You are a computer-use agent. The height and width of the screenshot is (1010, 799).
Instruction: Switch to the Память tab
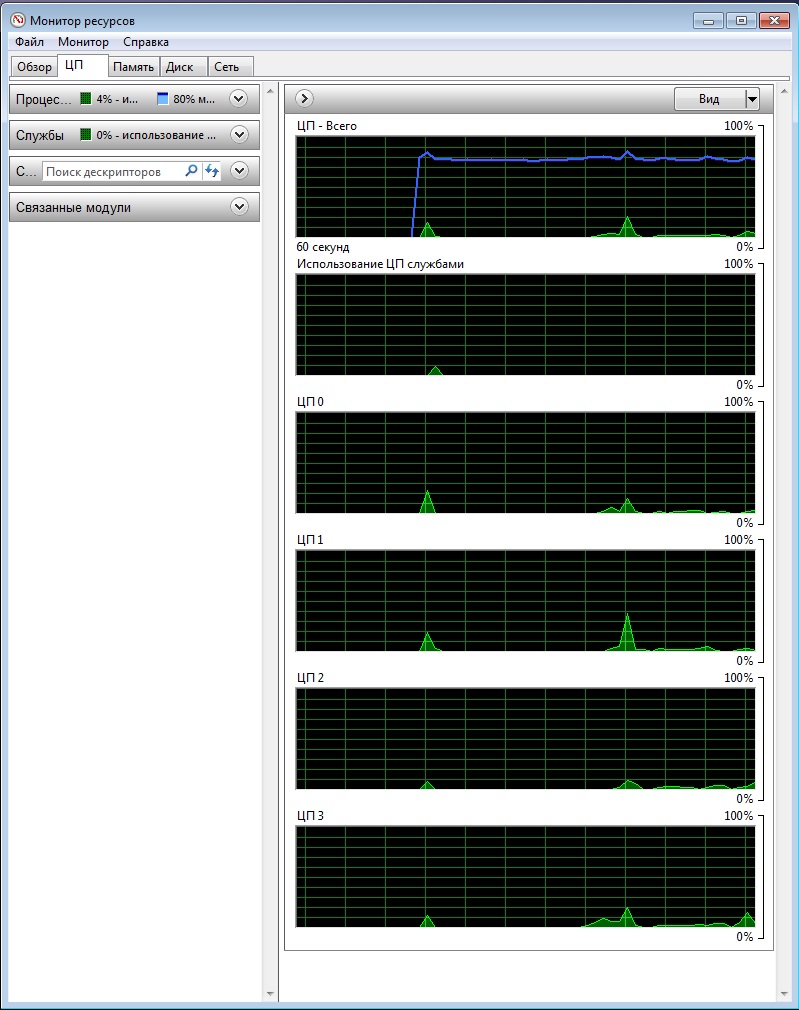point(133,67)
